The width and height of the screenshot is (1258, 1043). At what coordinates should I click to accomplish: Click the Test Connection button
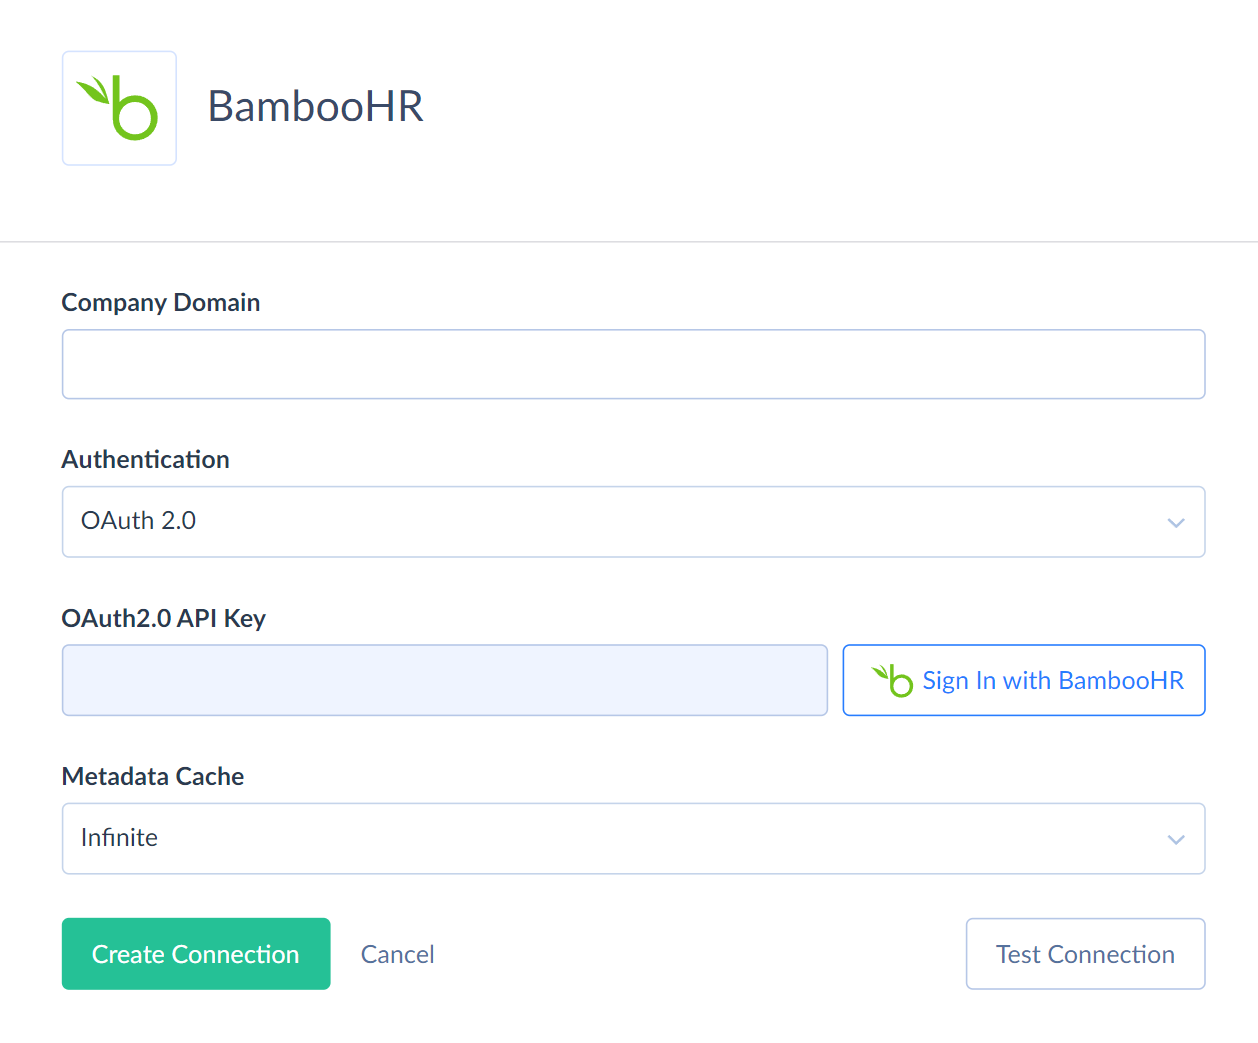coord(1085,954)
